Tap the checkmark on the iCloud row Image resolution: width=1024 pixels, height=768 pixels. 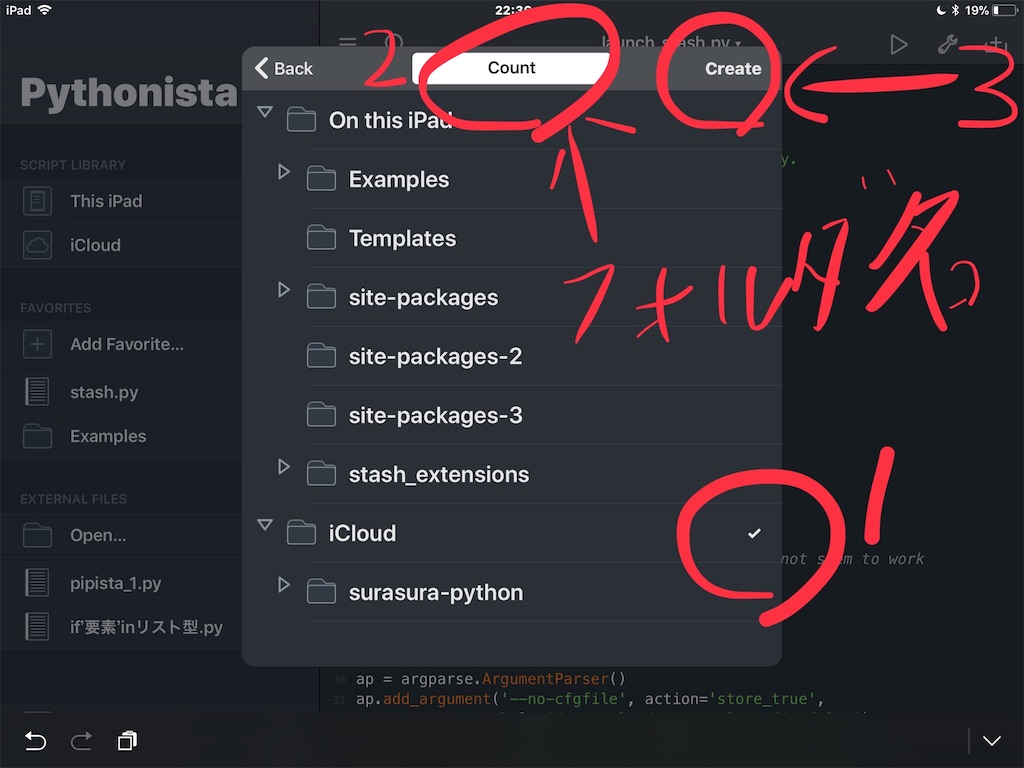tap(754, 534)
